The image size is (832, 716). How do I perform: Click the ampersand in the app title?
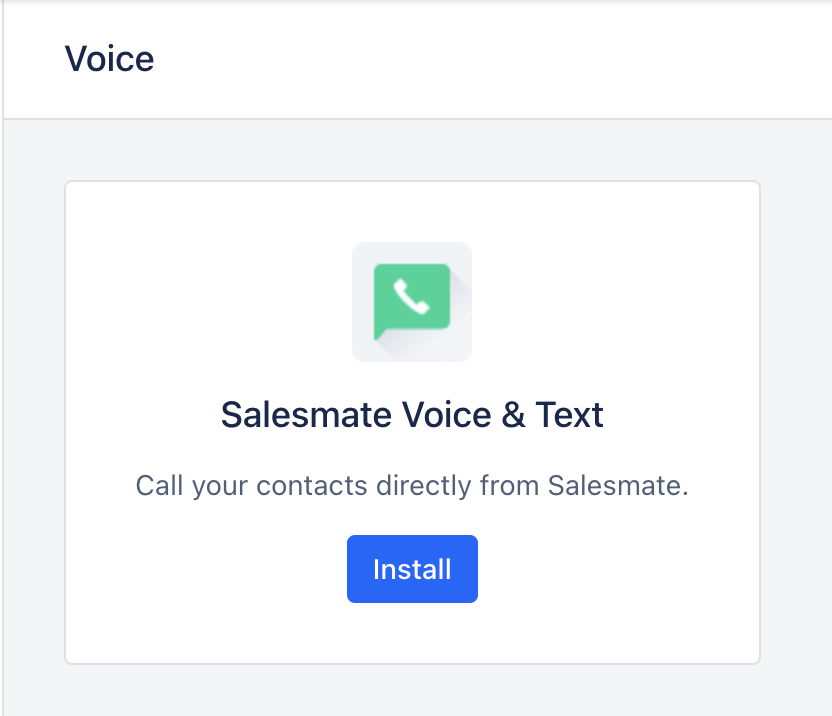point(513,415)
